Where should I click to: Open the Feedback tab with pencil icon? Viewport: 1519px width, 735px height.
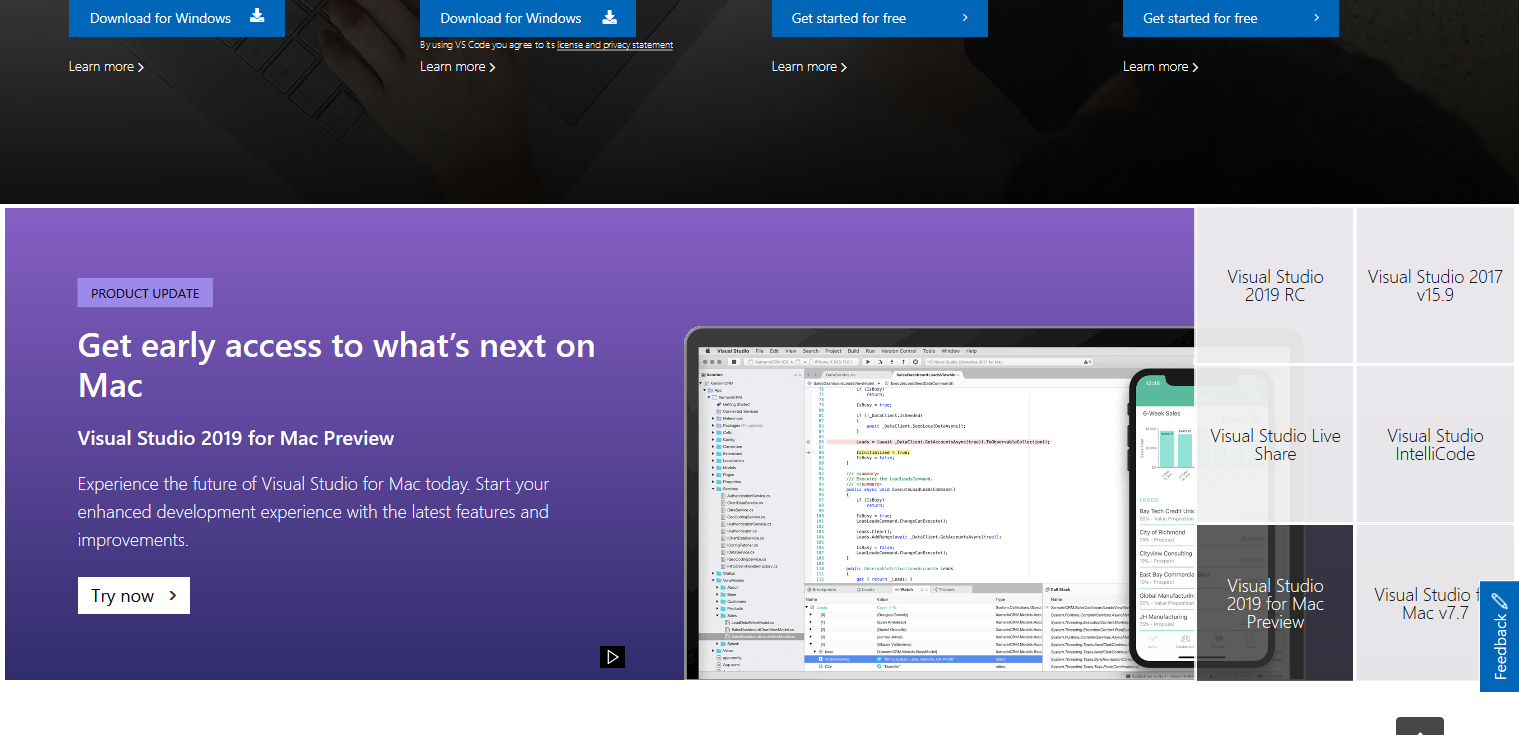1499,636
